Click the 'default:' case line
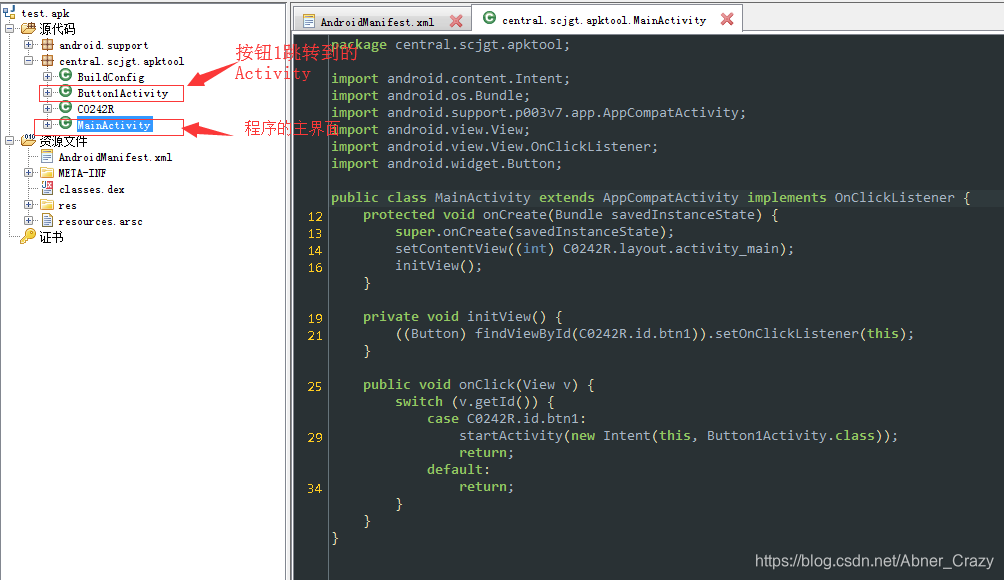Image resolution: width=1004 pixels, height=580 pixels. point(458,470)
